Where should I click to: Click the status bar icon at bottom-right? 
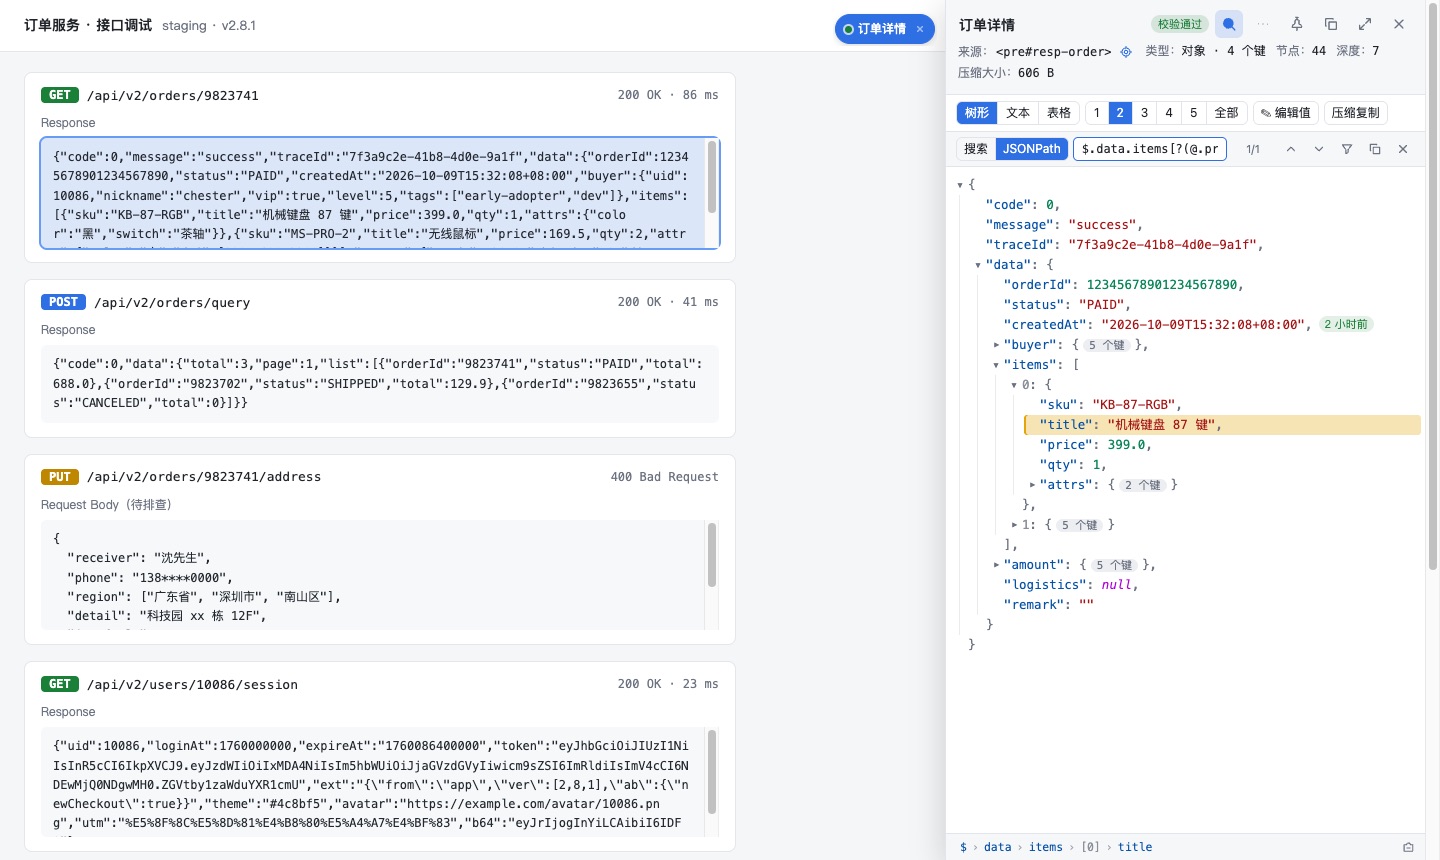[1408, 847]
